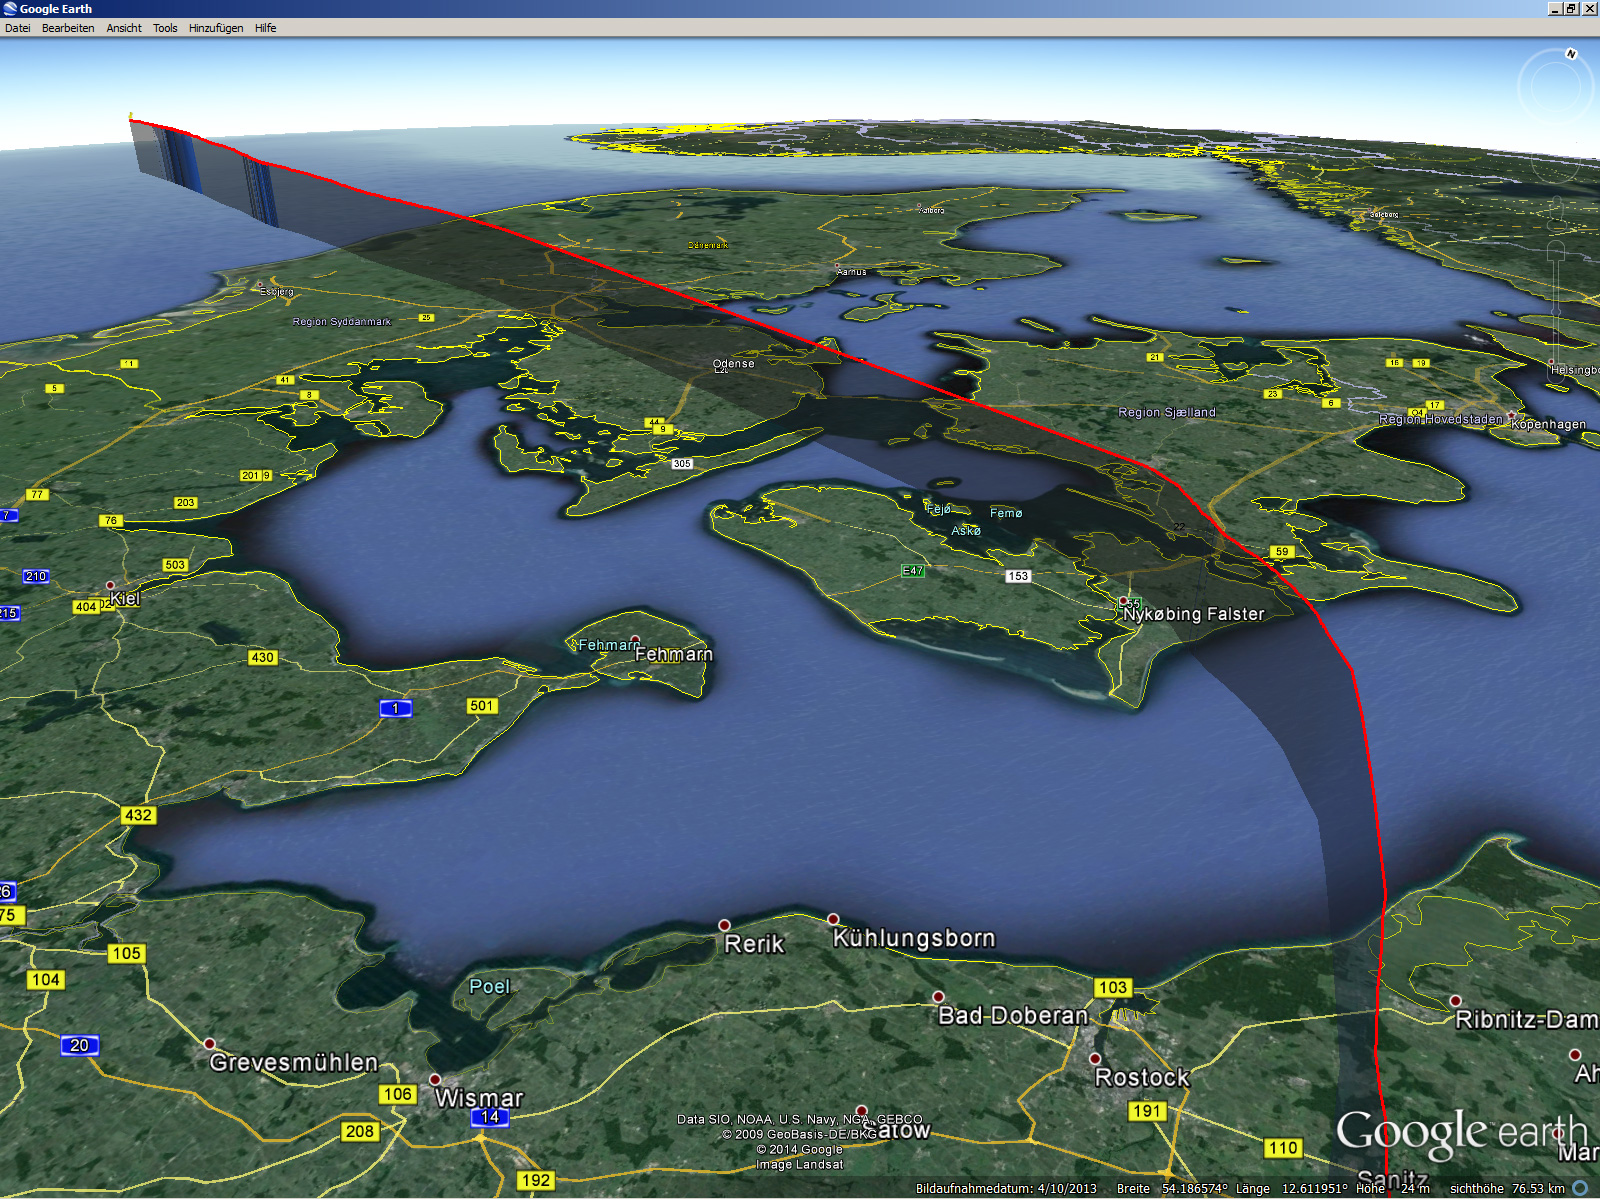Image resolution: width=1600 pixels, height=1200 pixels.
Task: Open the Ansicht menu
Action: click(124, 28)
